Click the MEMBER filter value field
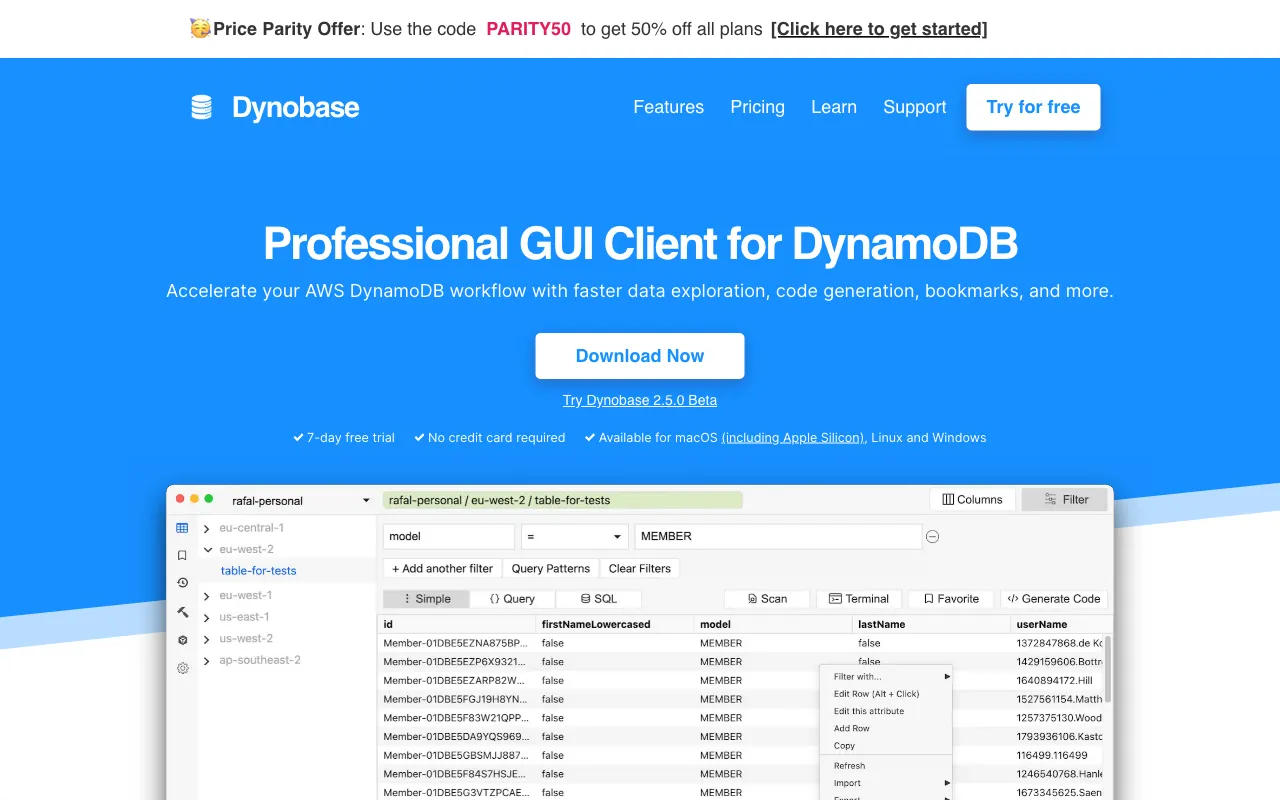Screen dimensions: 1280x800 click(778, 537)
